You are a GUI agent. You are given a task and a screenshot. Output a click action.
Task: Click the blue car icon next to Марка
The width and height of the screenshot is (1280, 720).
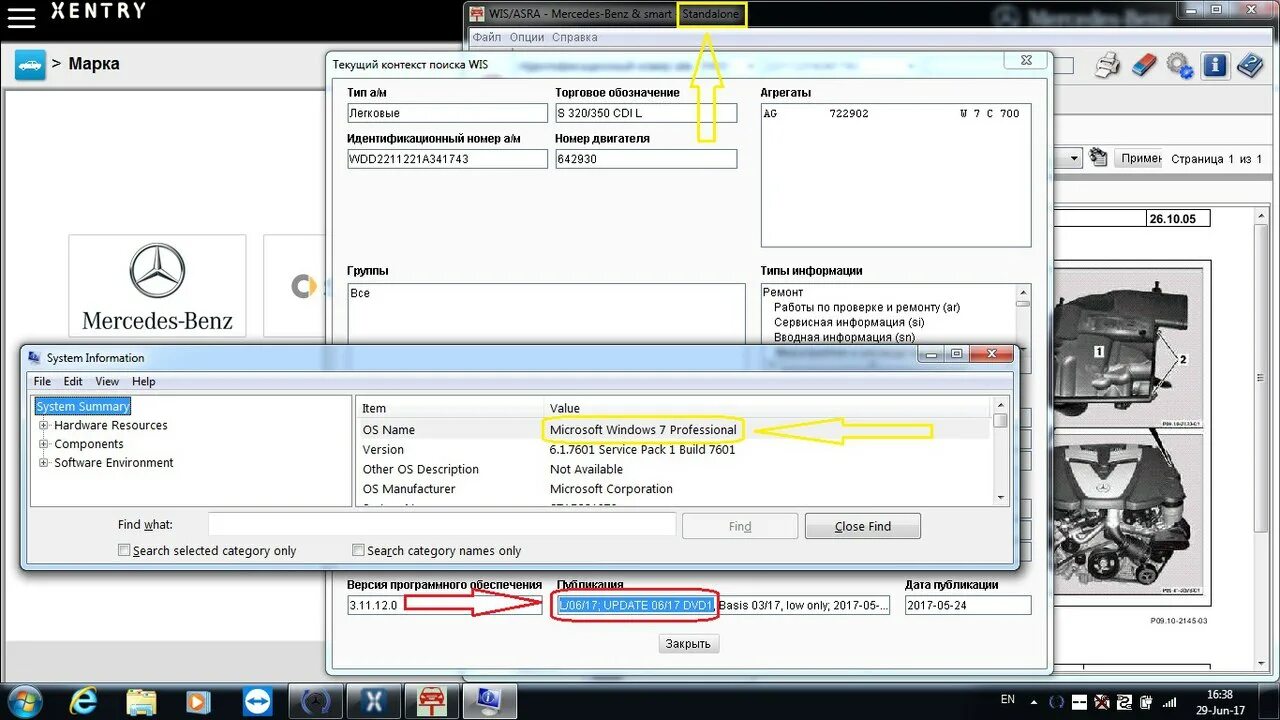(x=30, y=64)
